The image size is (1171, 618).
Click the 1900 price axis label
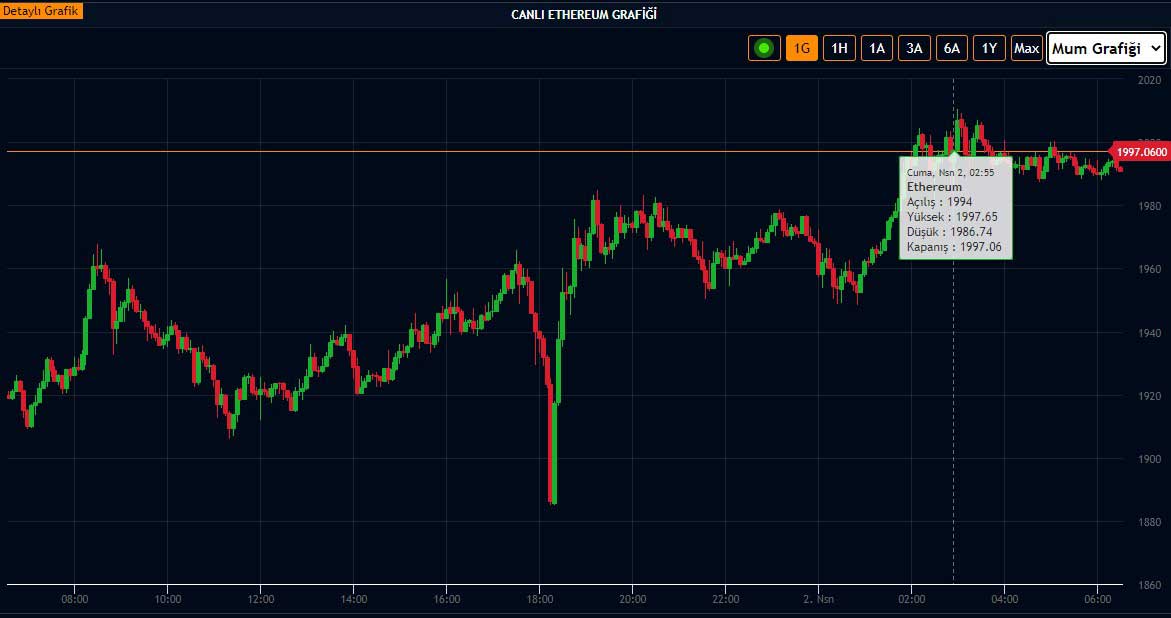point(1149,459)
